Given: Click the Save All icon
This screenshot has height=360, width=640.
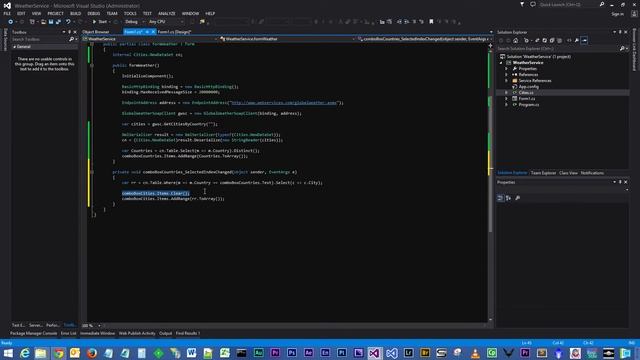Looking at the screenshot, I should pos(58,22).
